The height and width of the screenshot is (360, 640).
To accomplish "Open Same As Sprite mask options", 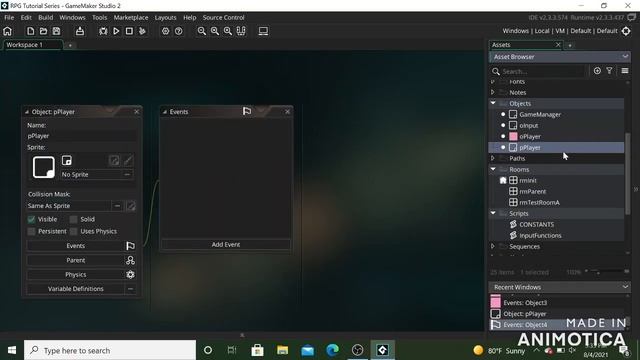I will click(117, 206).
